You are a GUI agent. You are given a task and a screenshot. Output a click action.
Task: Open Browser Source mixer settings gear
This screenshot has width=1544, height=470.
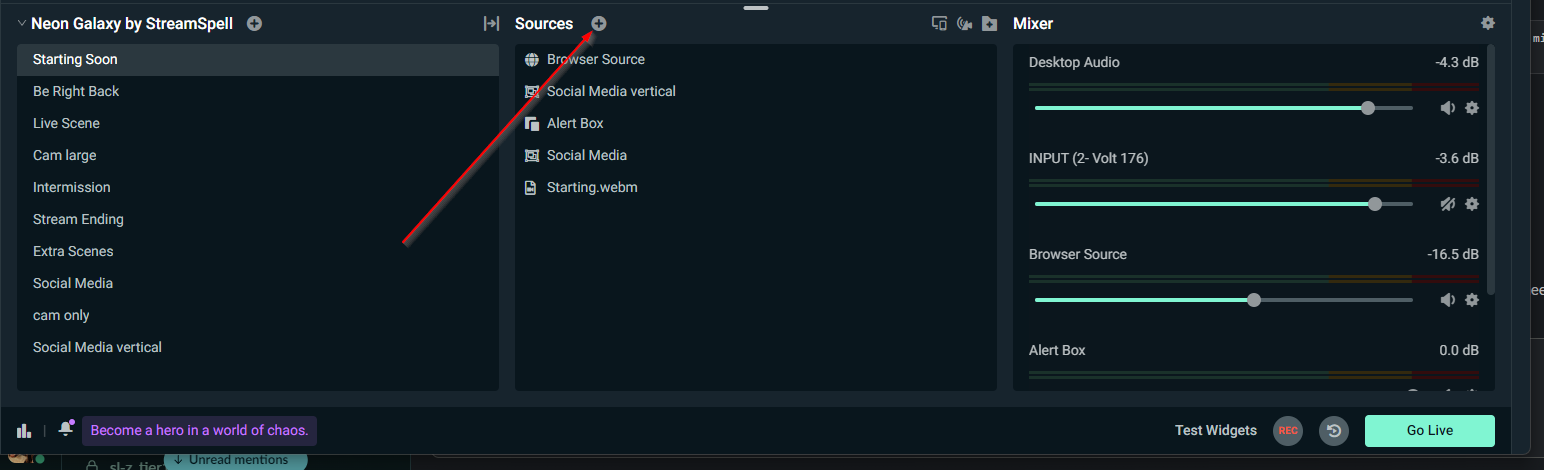pyautogui.click(x=1472, y=300)
